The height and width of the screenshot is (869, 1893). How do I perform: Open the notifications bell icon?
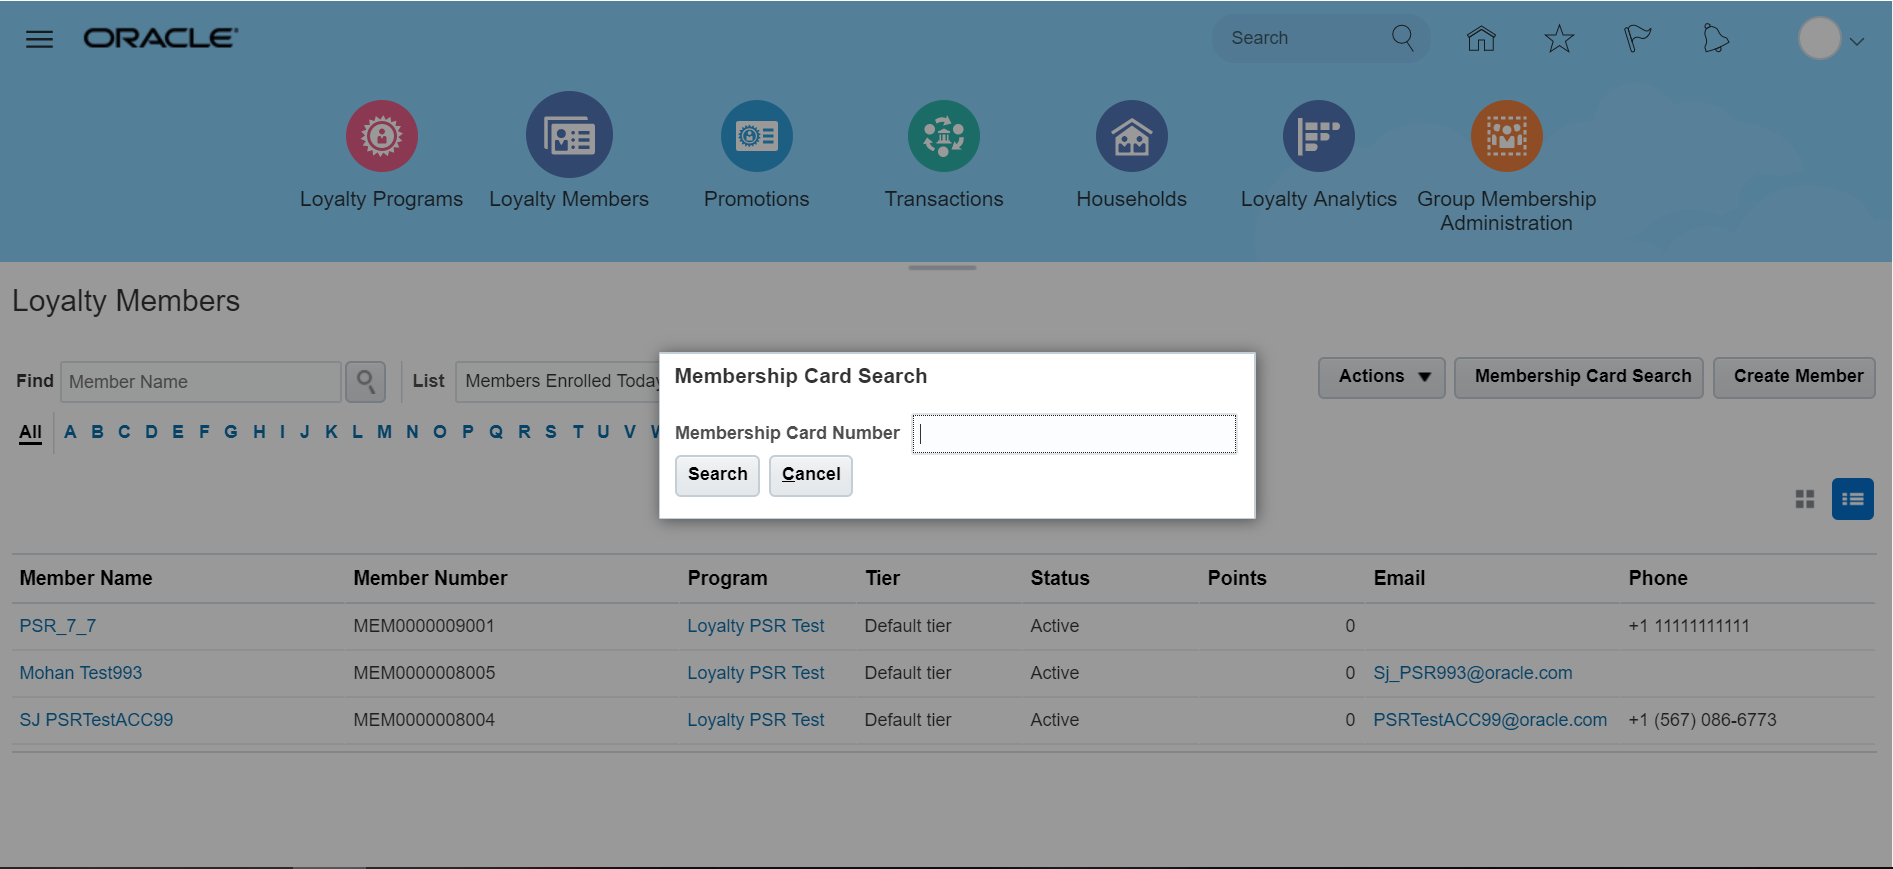tap(1715, 39)
